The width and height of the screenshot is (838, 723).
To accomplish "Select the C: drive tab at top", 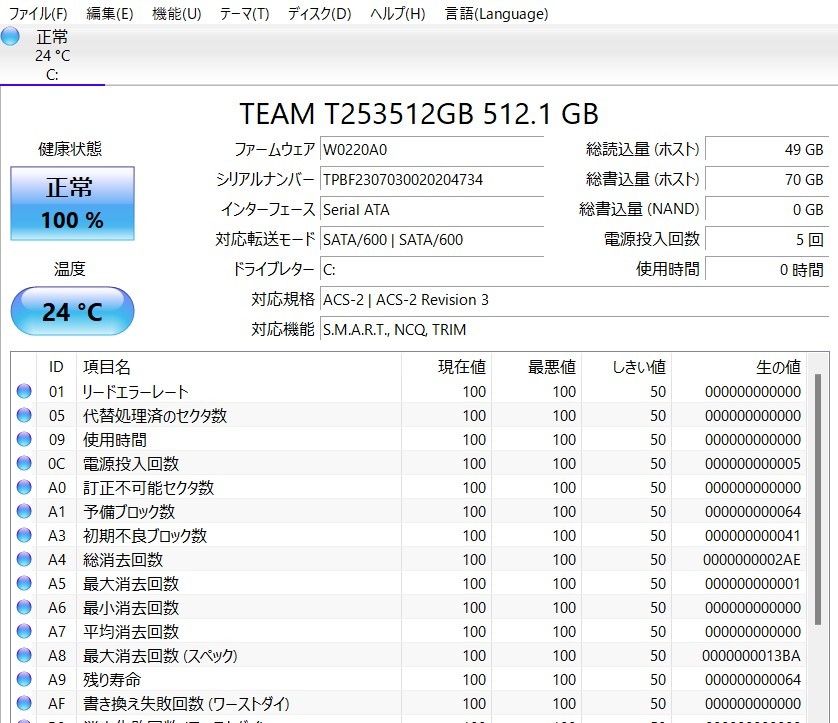I will [x=52, y=56].
